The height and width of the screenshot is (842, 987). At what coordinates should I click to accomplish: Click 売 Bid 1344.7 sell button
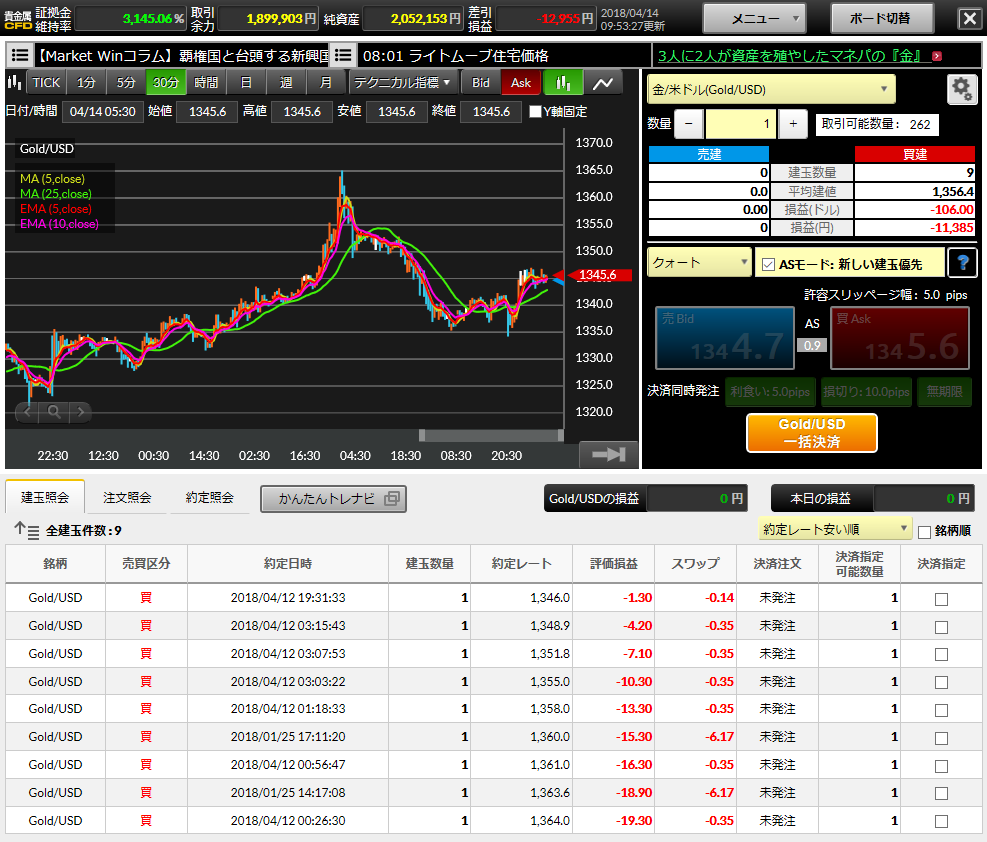(725, 338)
